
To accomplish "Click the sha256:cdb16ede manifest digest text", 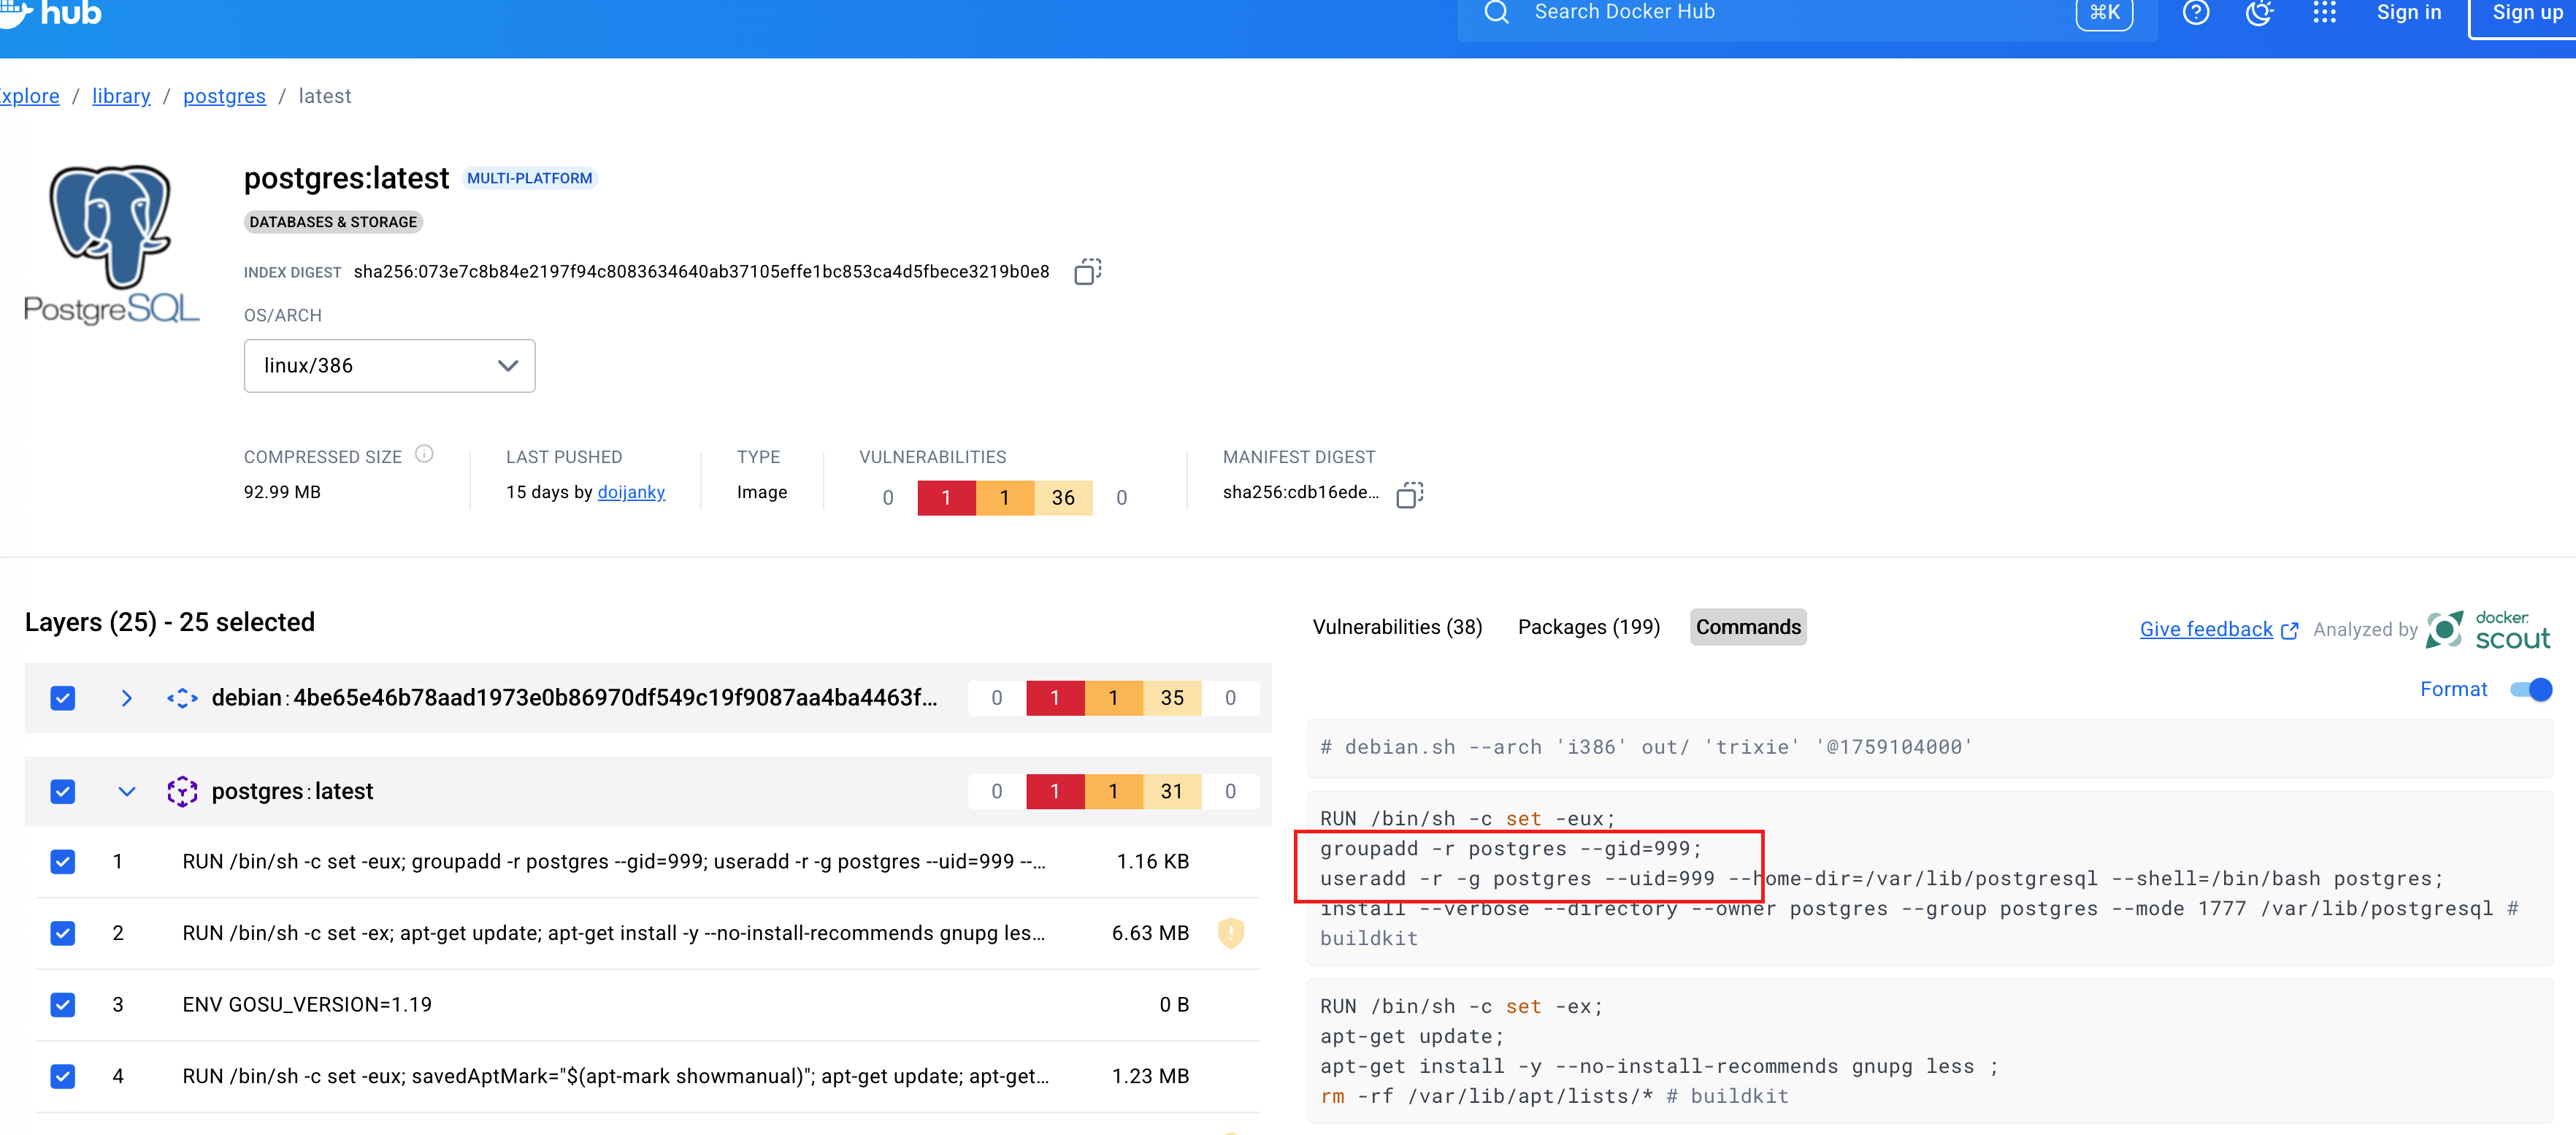I will click(x=1300, y=492).
